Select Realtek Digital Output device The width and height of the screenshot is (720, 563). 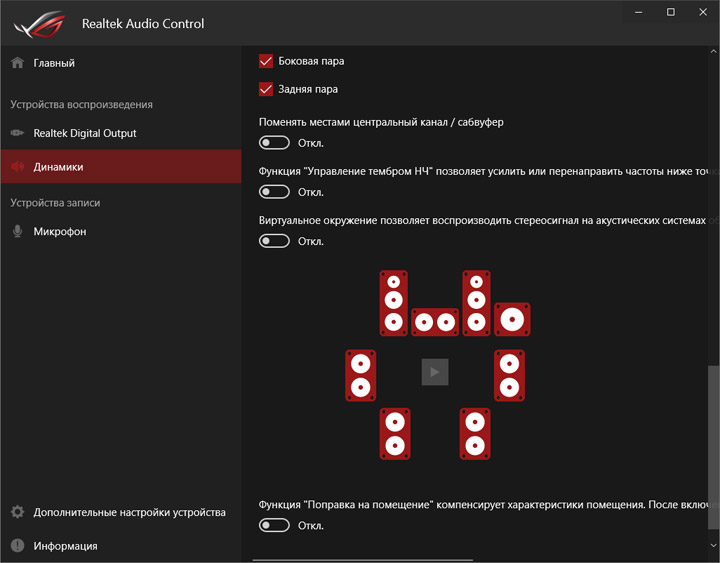pos(84,133)
